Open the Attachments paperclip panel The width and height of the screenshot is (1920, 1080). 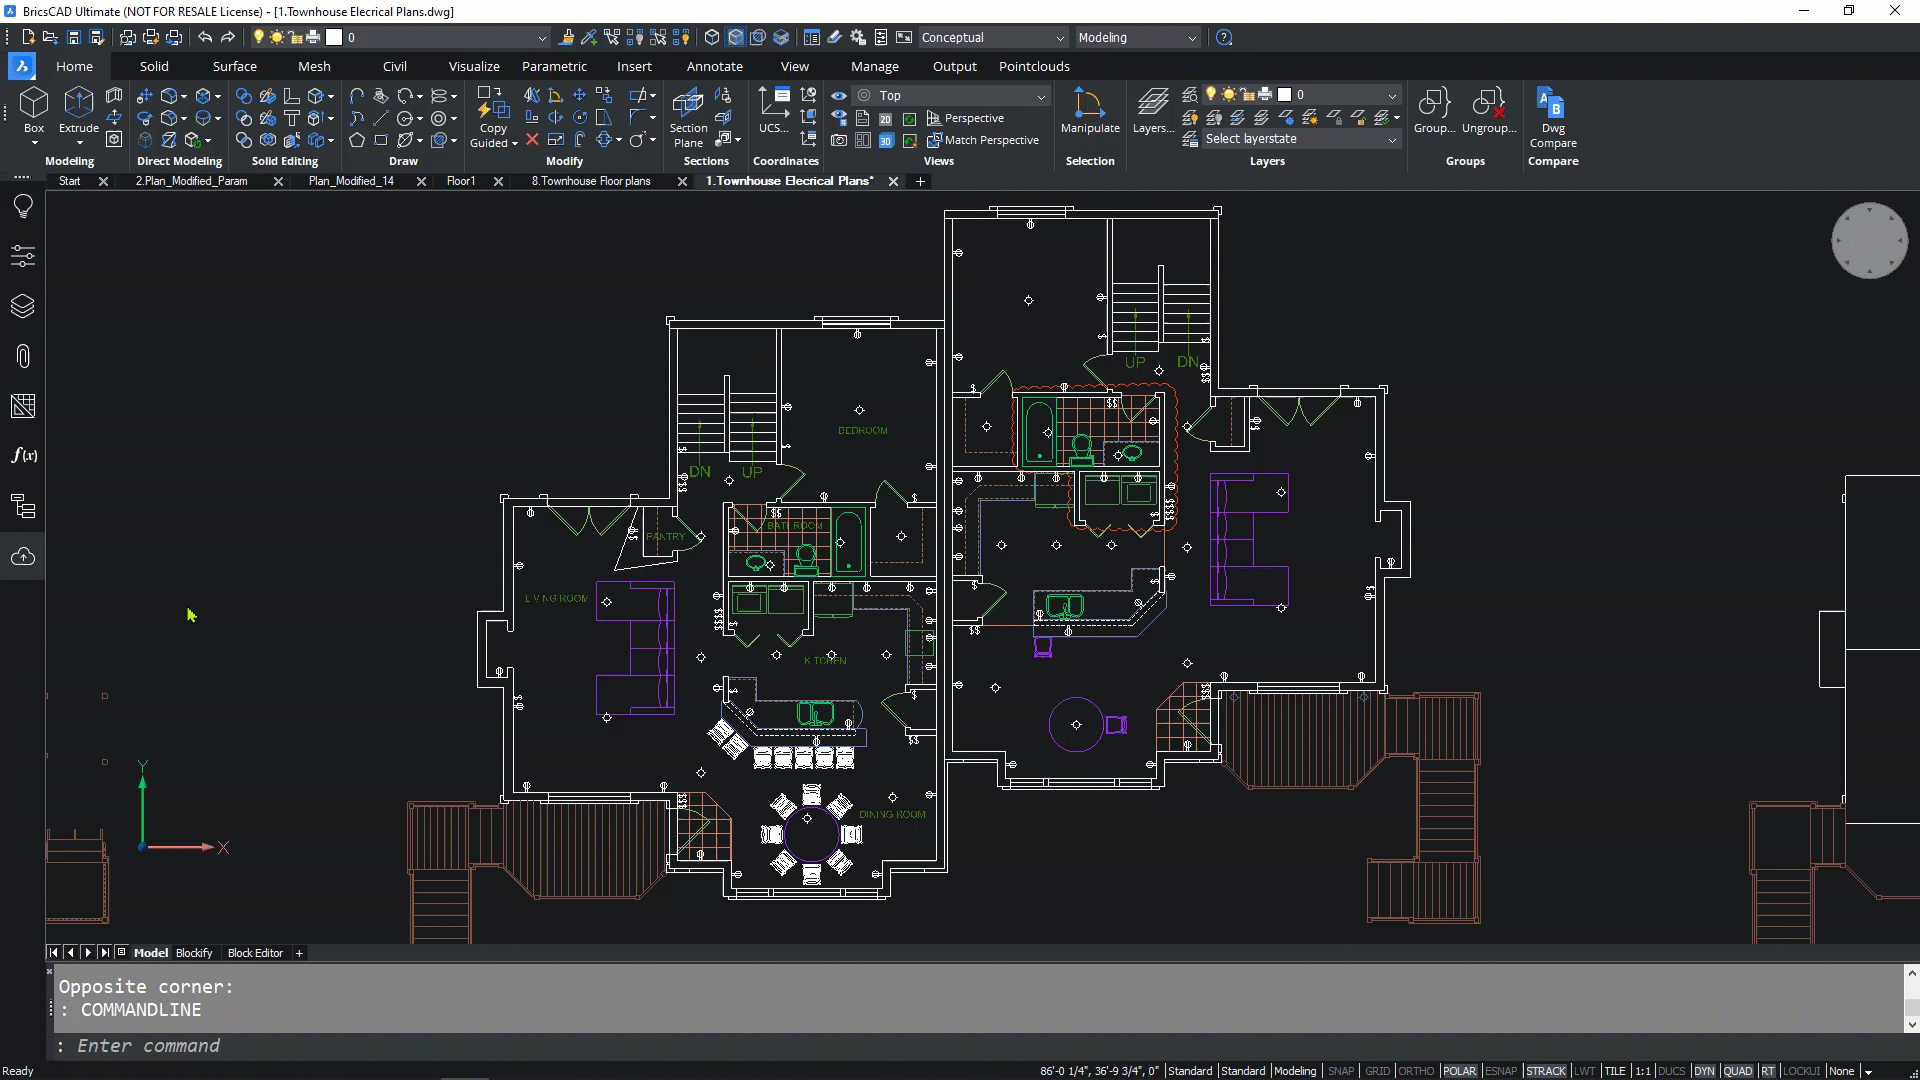[23, 356]
